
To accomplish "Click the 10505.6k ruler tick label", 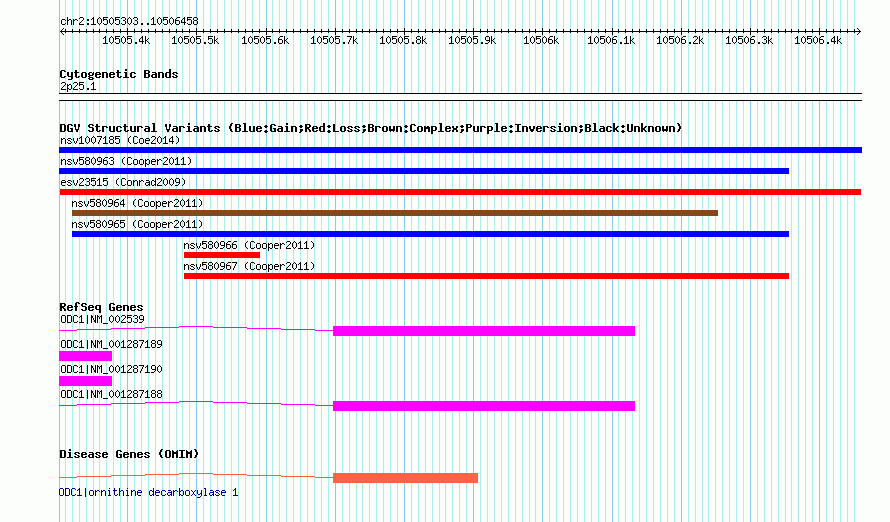I will click(265, 40).
